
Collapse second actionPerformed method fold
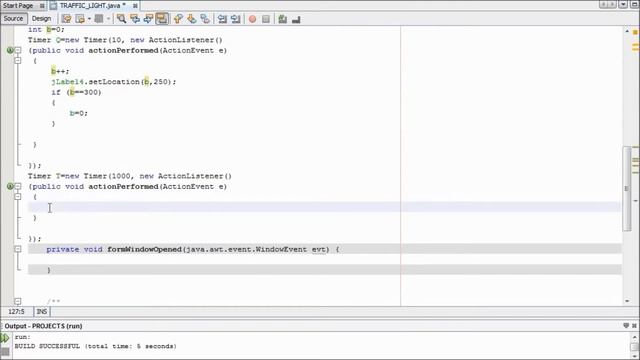[x=18, y=186]
